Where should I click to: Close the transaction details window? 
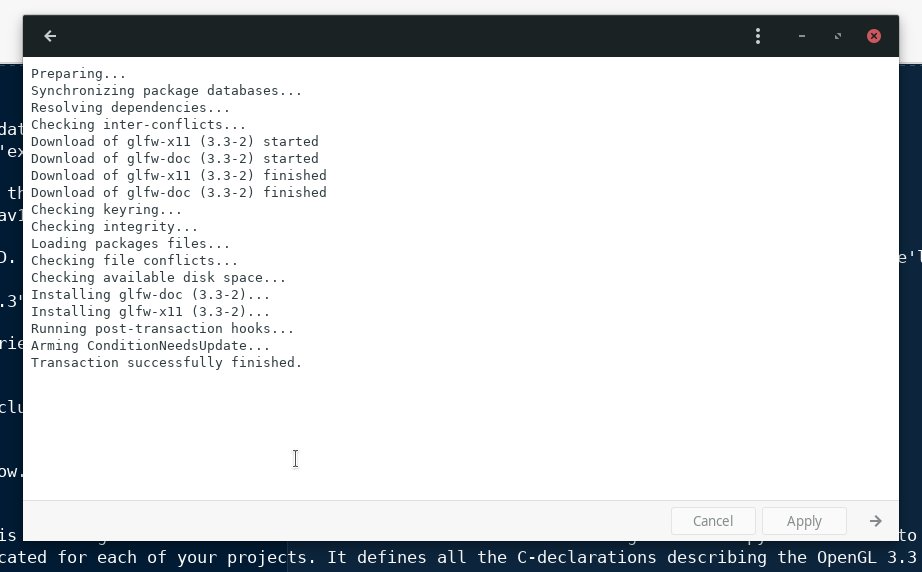[874, 36]
